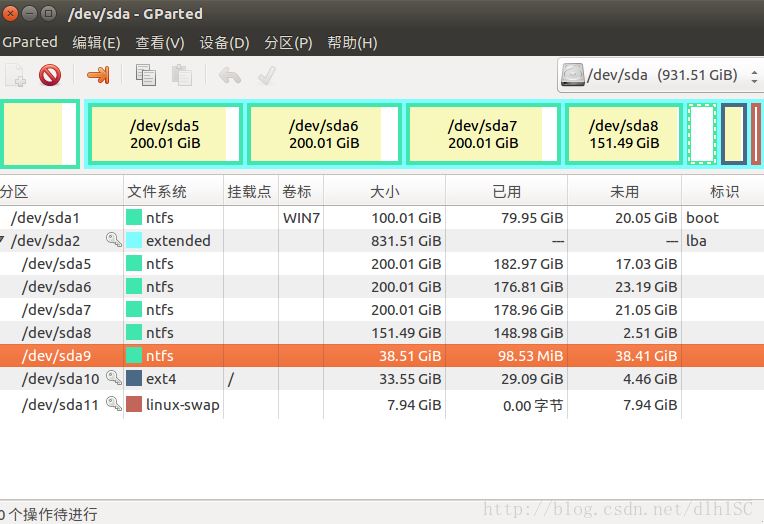Screen dimensions: 764x524
Task: Sort by the 大小 column header
Action: (x=385, y=191)
